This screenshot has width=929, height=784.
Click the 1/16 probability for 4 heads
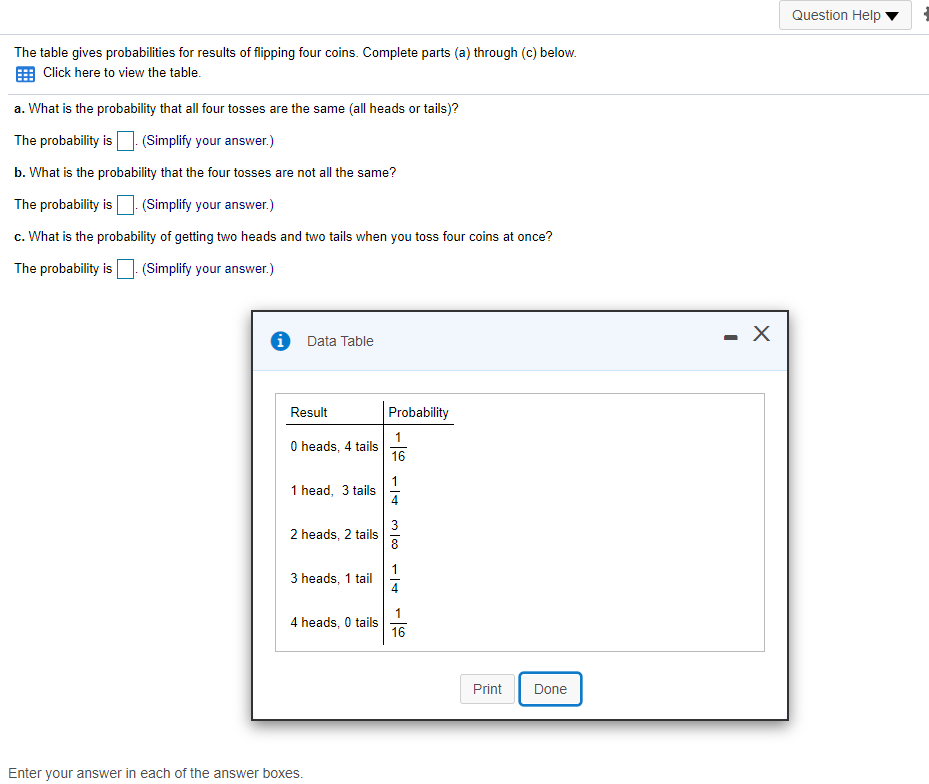(x=398, y=622)
